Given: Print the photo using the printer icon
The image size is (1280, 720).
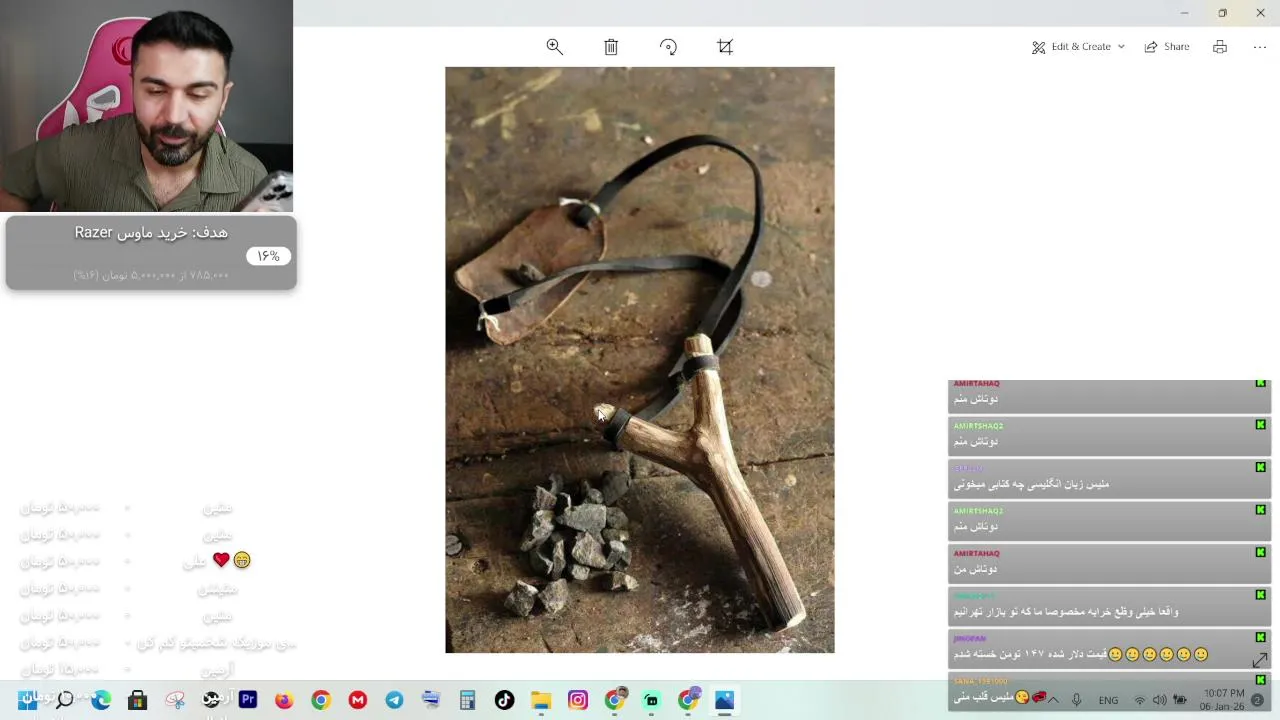Looking at the screenshot, I should point(1220,47).
